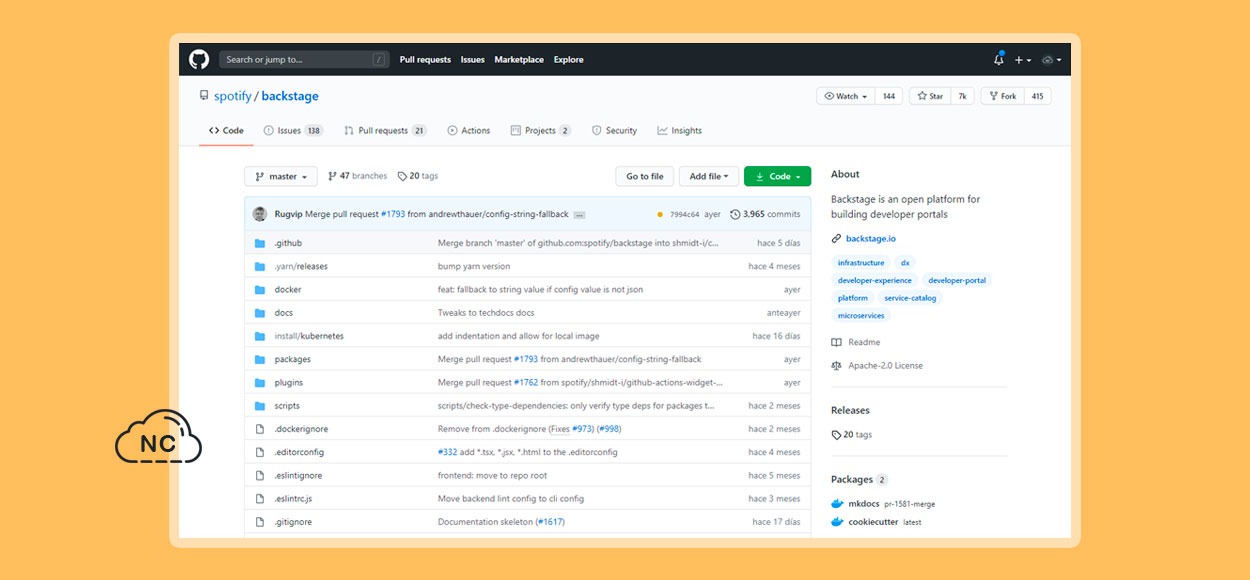Open the install/kubernetes folder
Screen dimensions: 1250x580
(x=309, y=336)
